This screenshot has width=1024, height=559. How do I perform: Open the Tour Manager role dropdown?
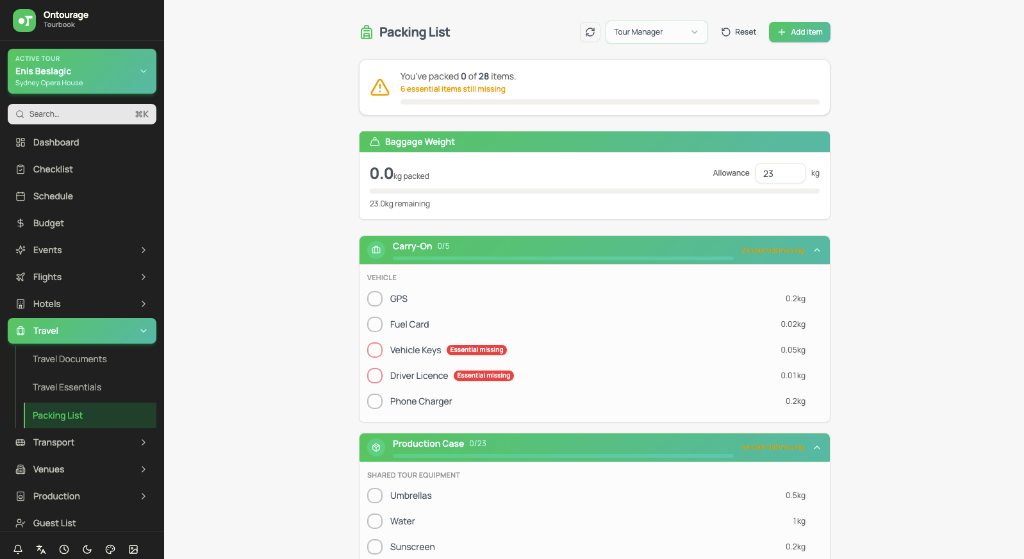656,32
